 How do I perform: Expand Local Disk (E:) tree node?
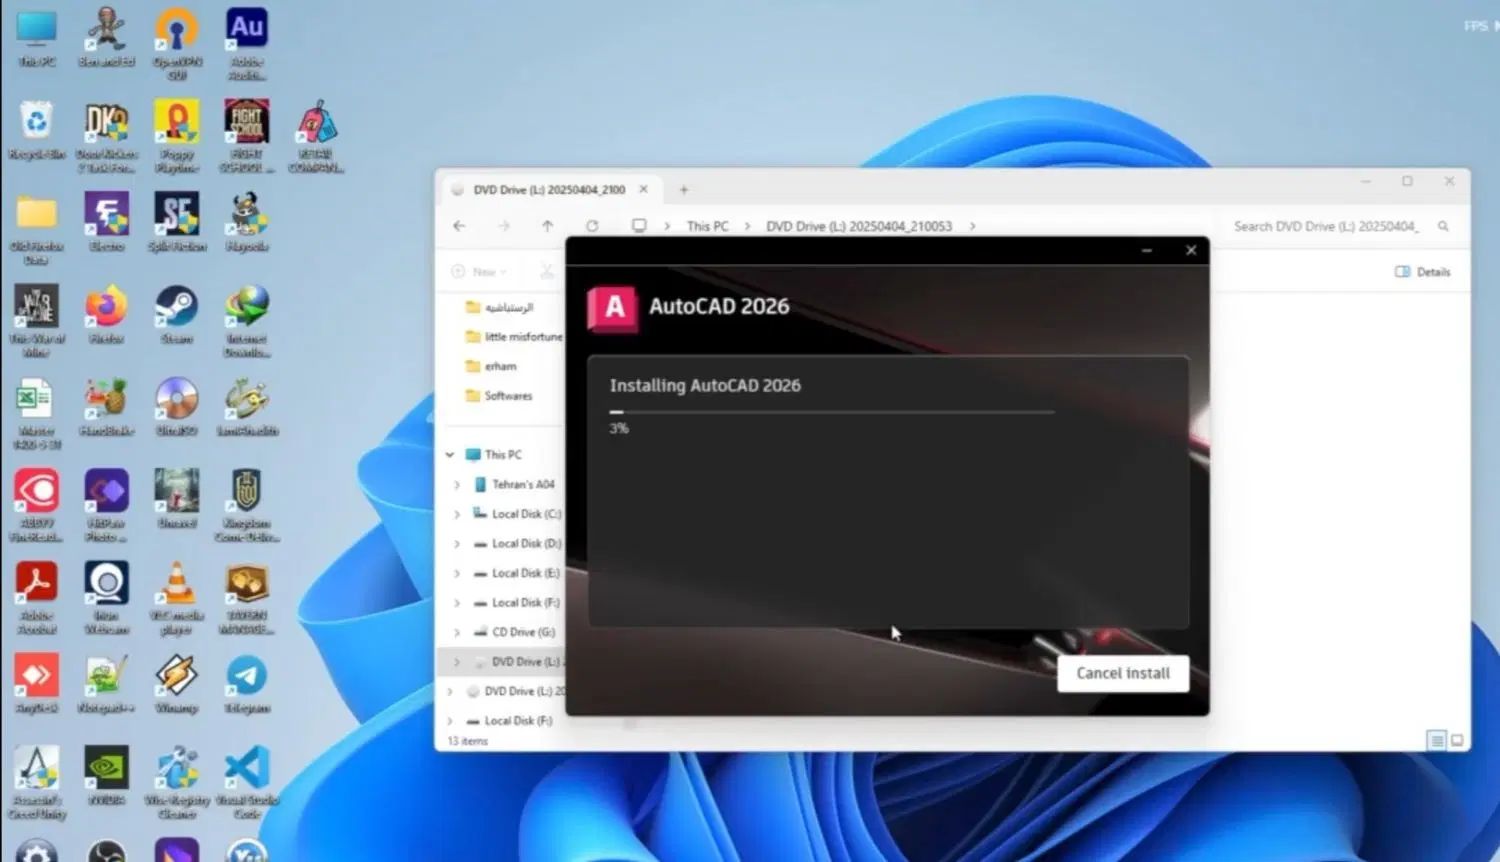pyautogui.click(x=457, y=573)
